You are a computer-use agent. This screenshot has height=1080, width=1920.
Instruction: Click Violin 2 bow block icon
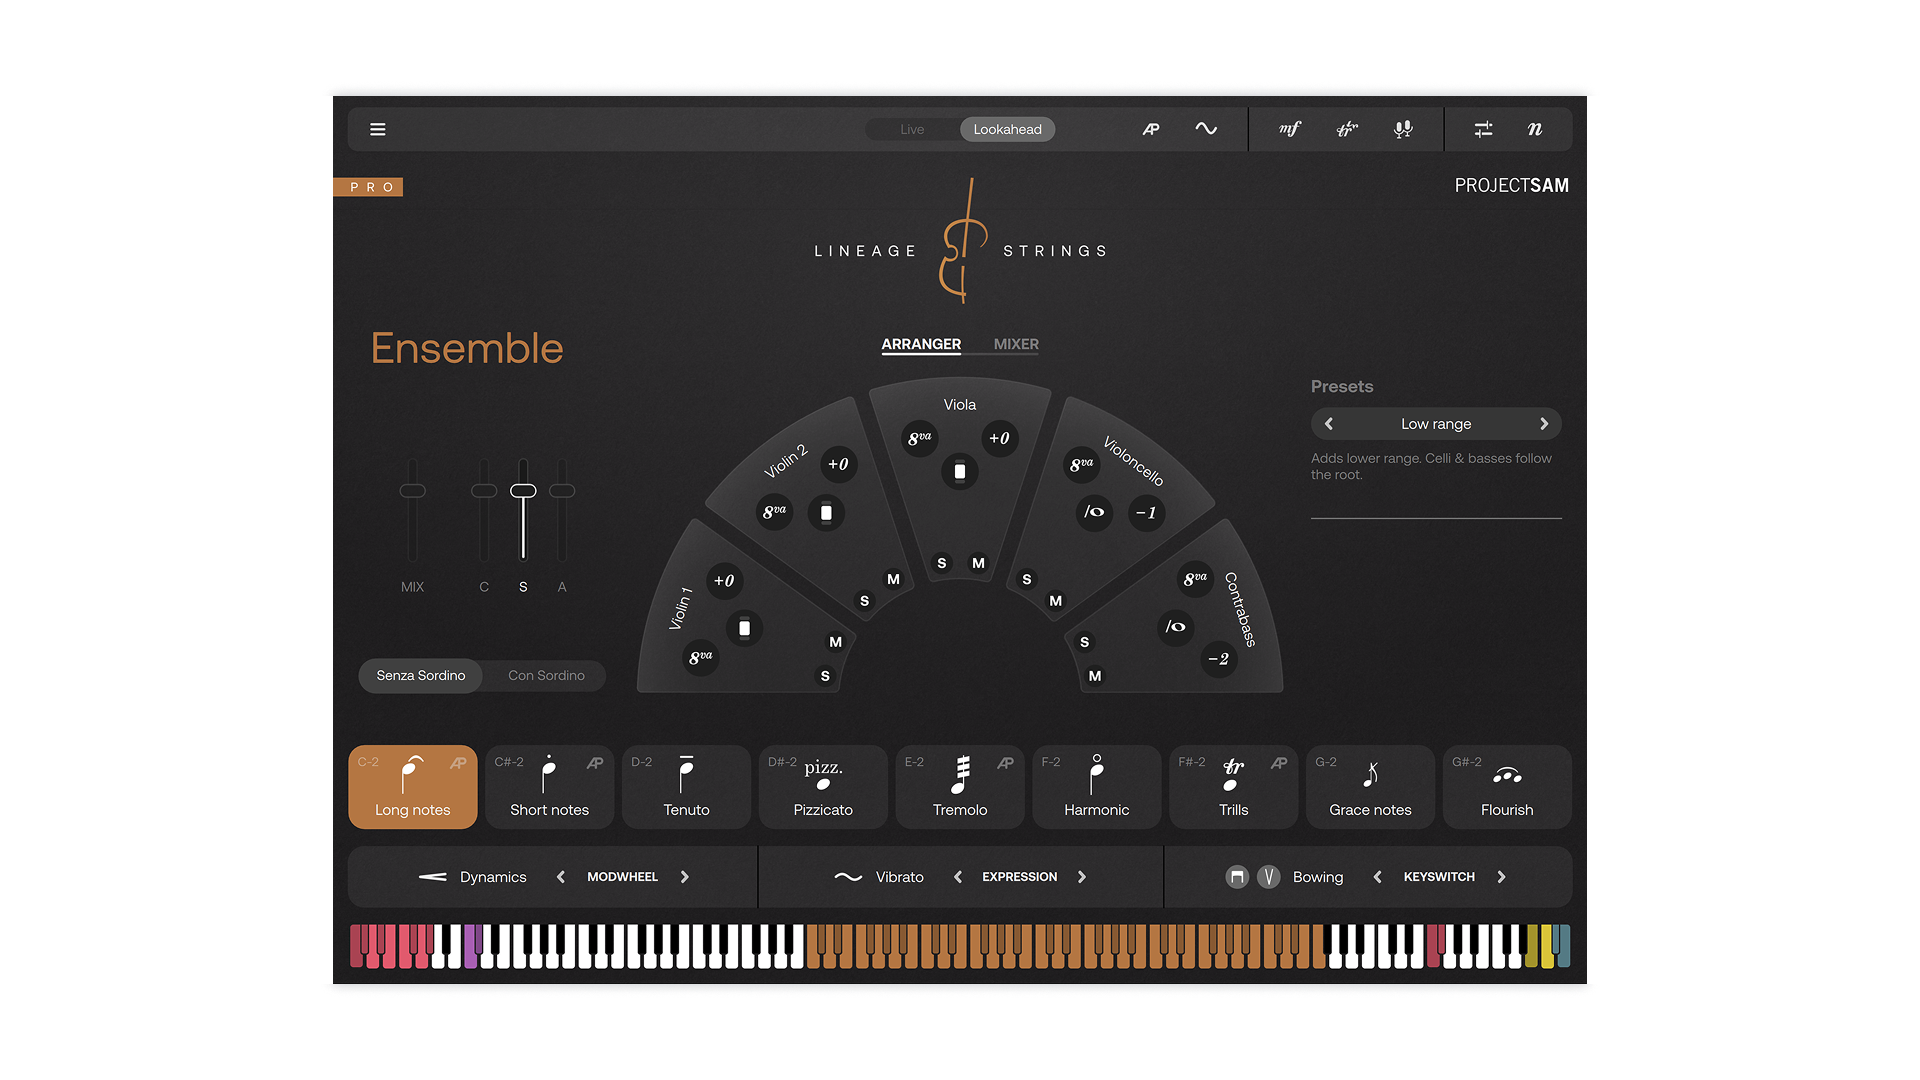[x=826, y=513]
